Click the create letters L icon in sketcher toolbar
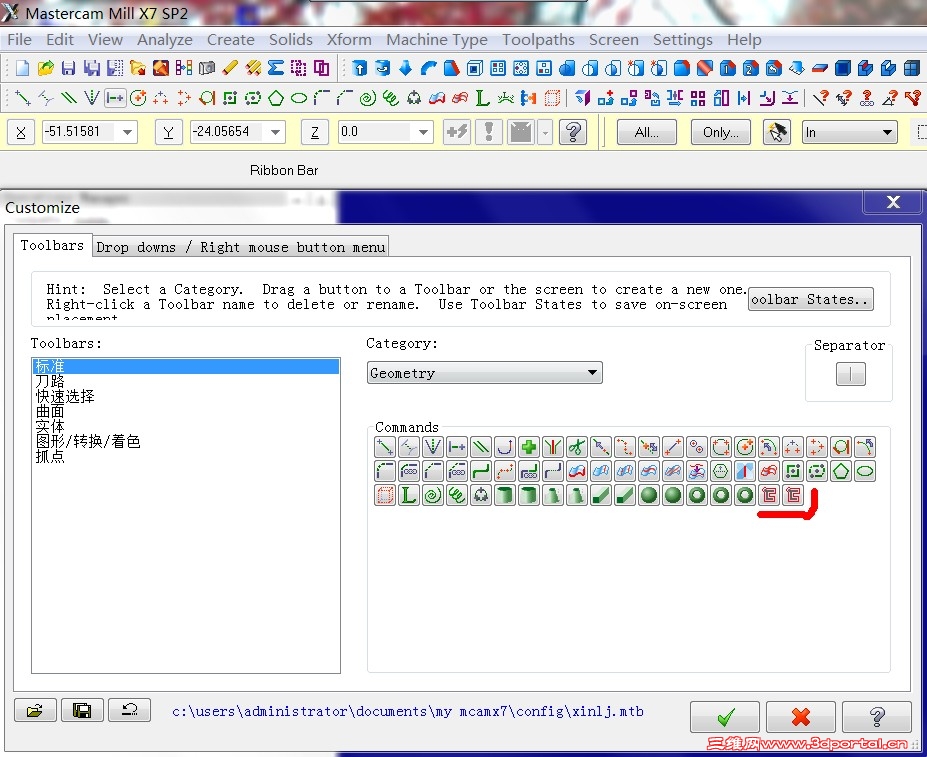This screenshot has height=757, width=927. click(x=482, y=98)
